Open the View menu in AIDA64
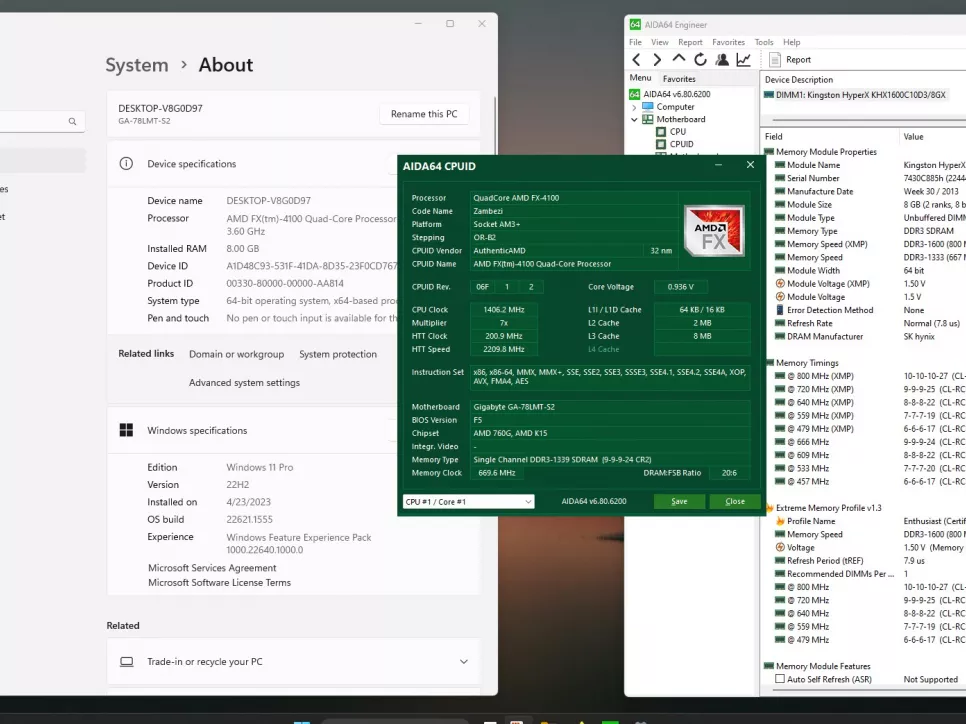966x724 pixels. click(x=660, y=43)
